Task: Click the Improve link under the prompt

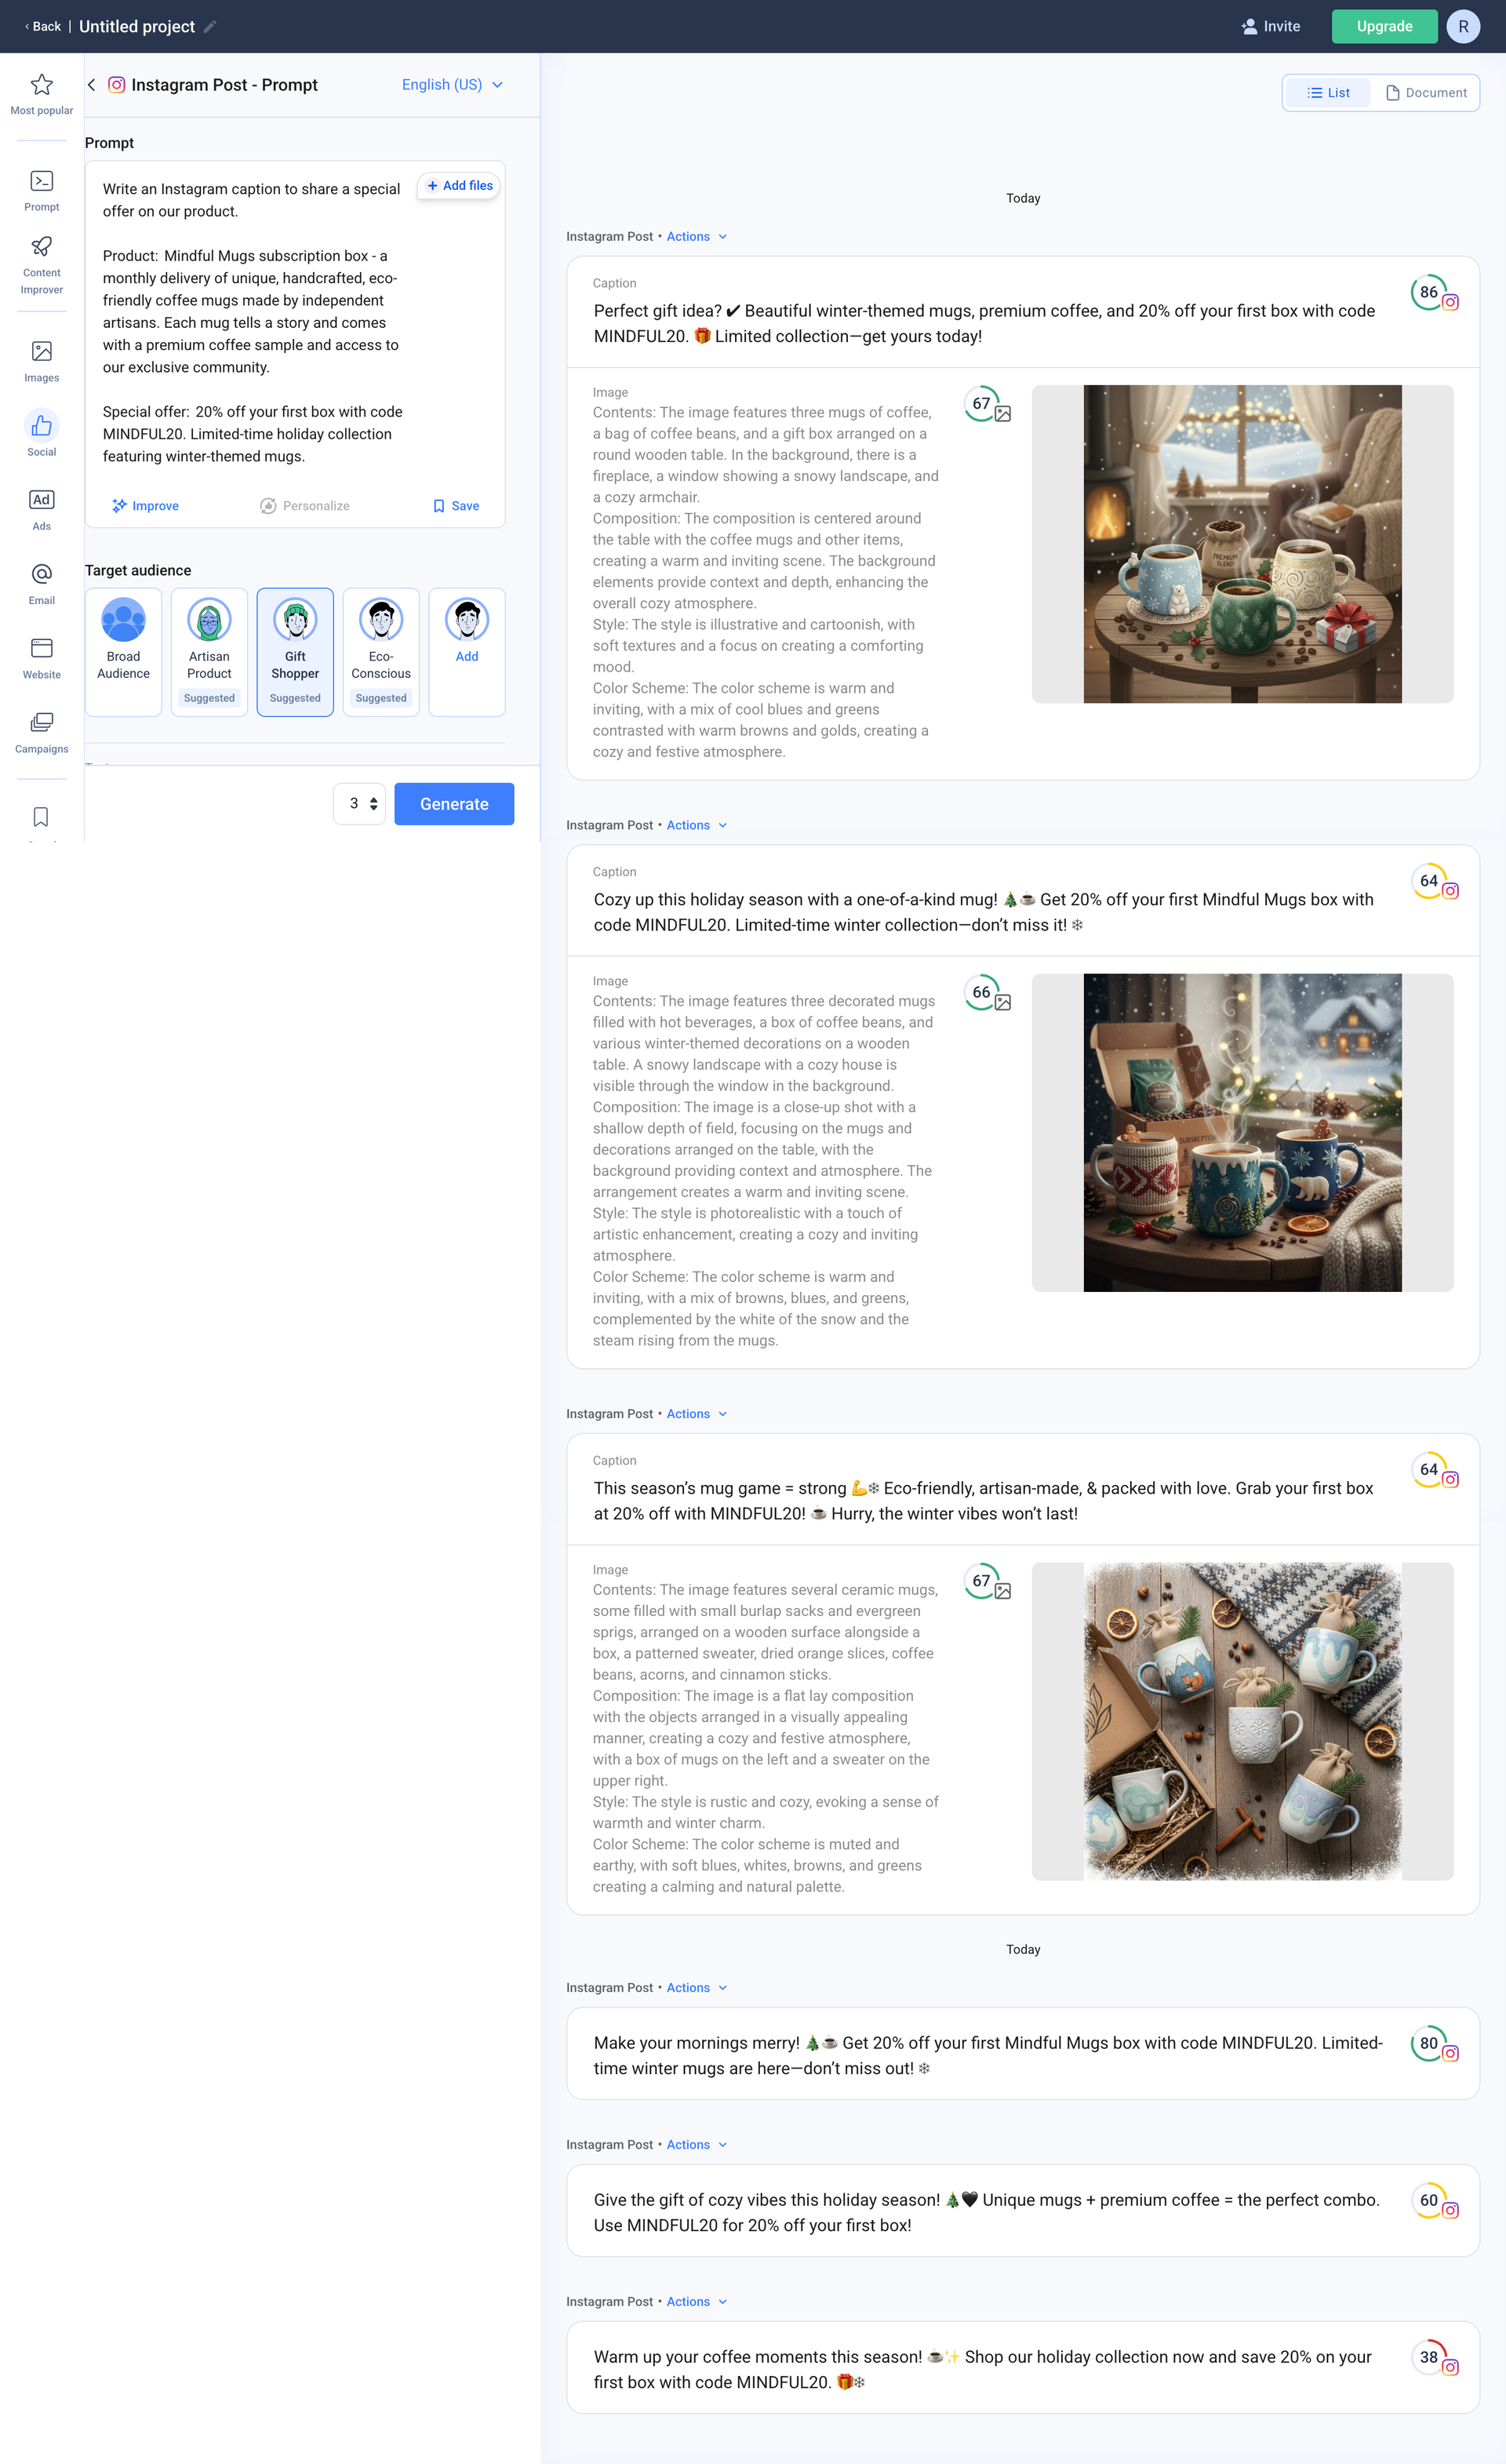Action: click(146, 505)
